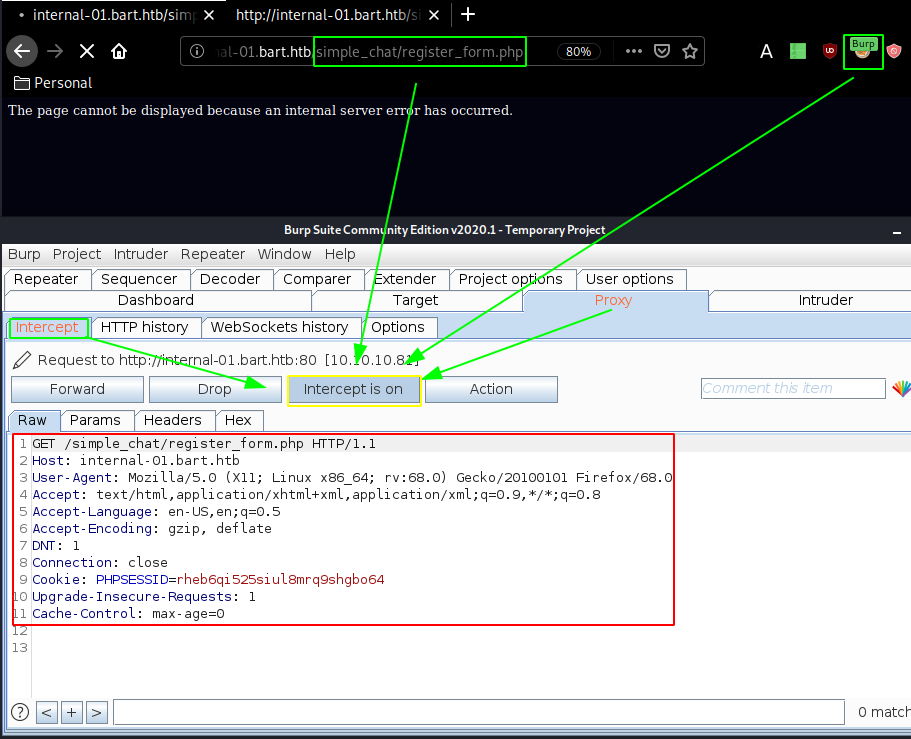Open a new browser tab with plus
Screen dimensions: 911x739
(x=468, y=15)
